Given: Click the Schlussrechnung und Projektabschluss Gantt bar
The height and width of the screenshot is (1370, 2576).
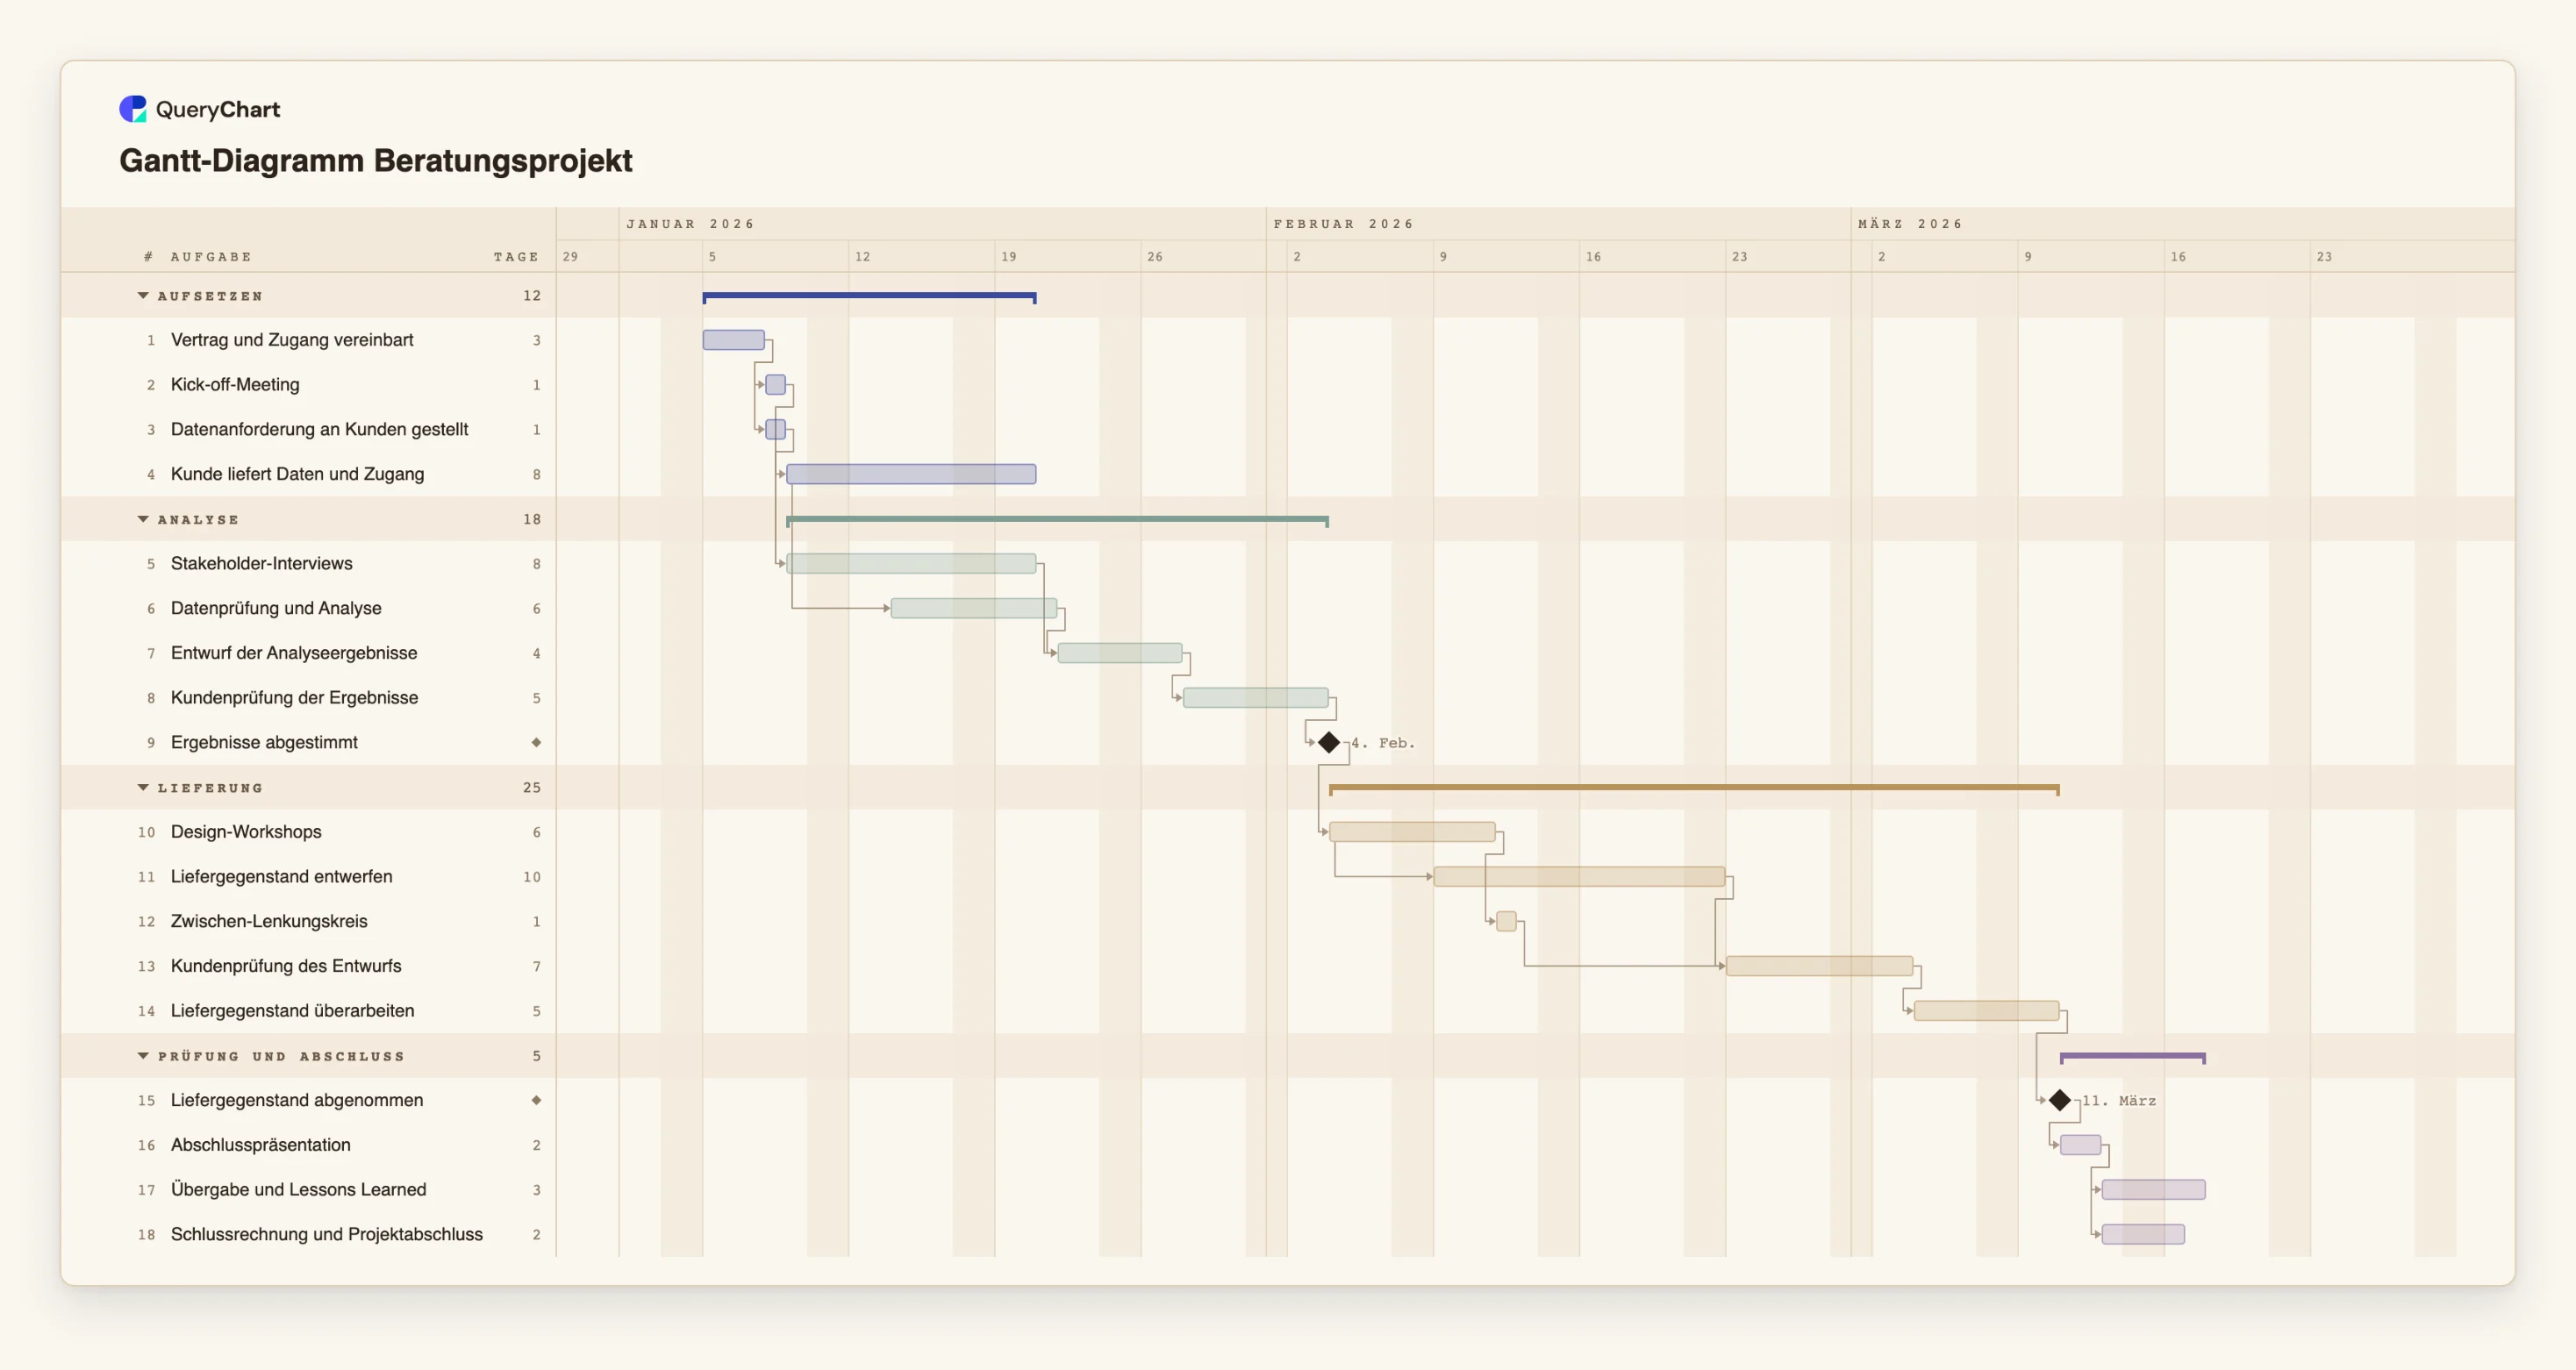Looking at the screenshot, I should pos(2143,1234).
